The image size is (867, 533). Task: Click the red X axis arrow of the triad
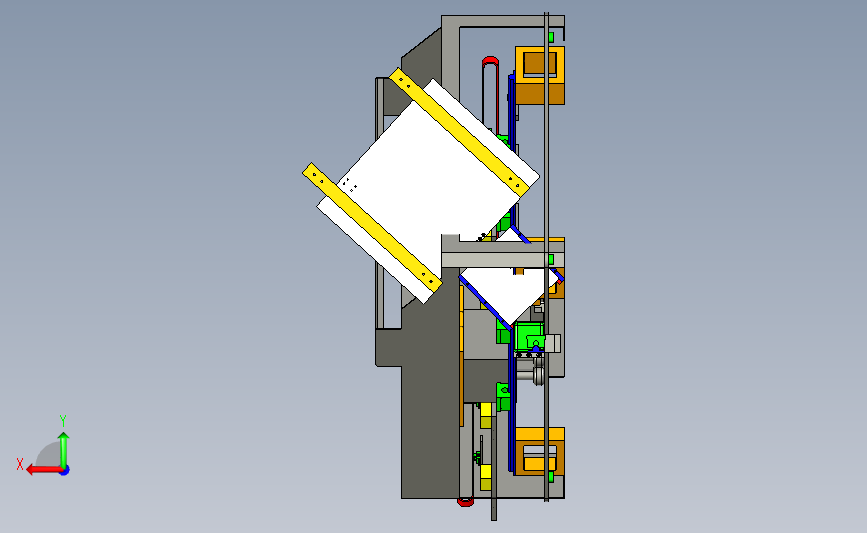point(43,470)
